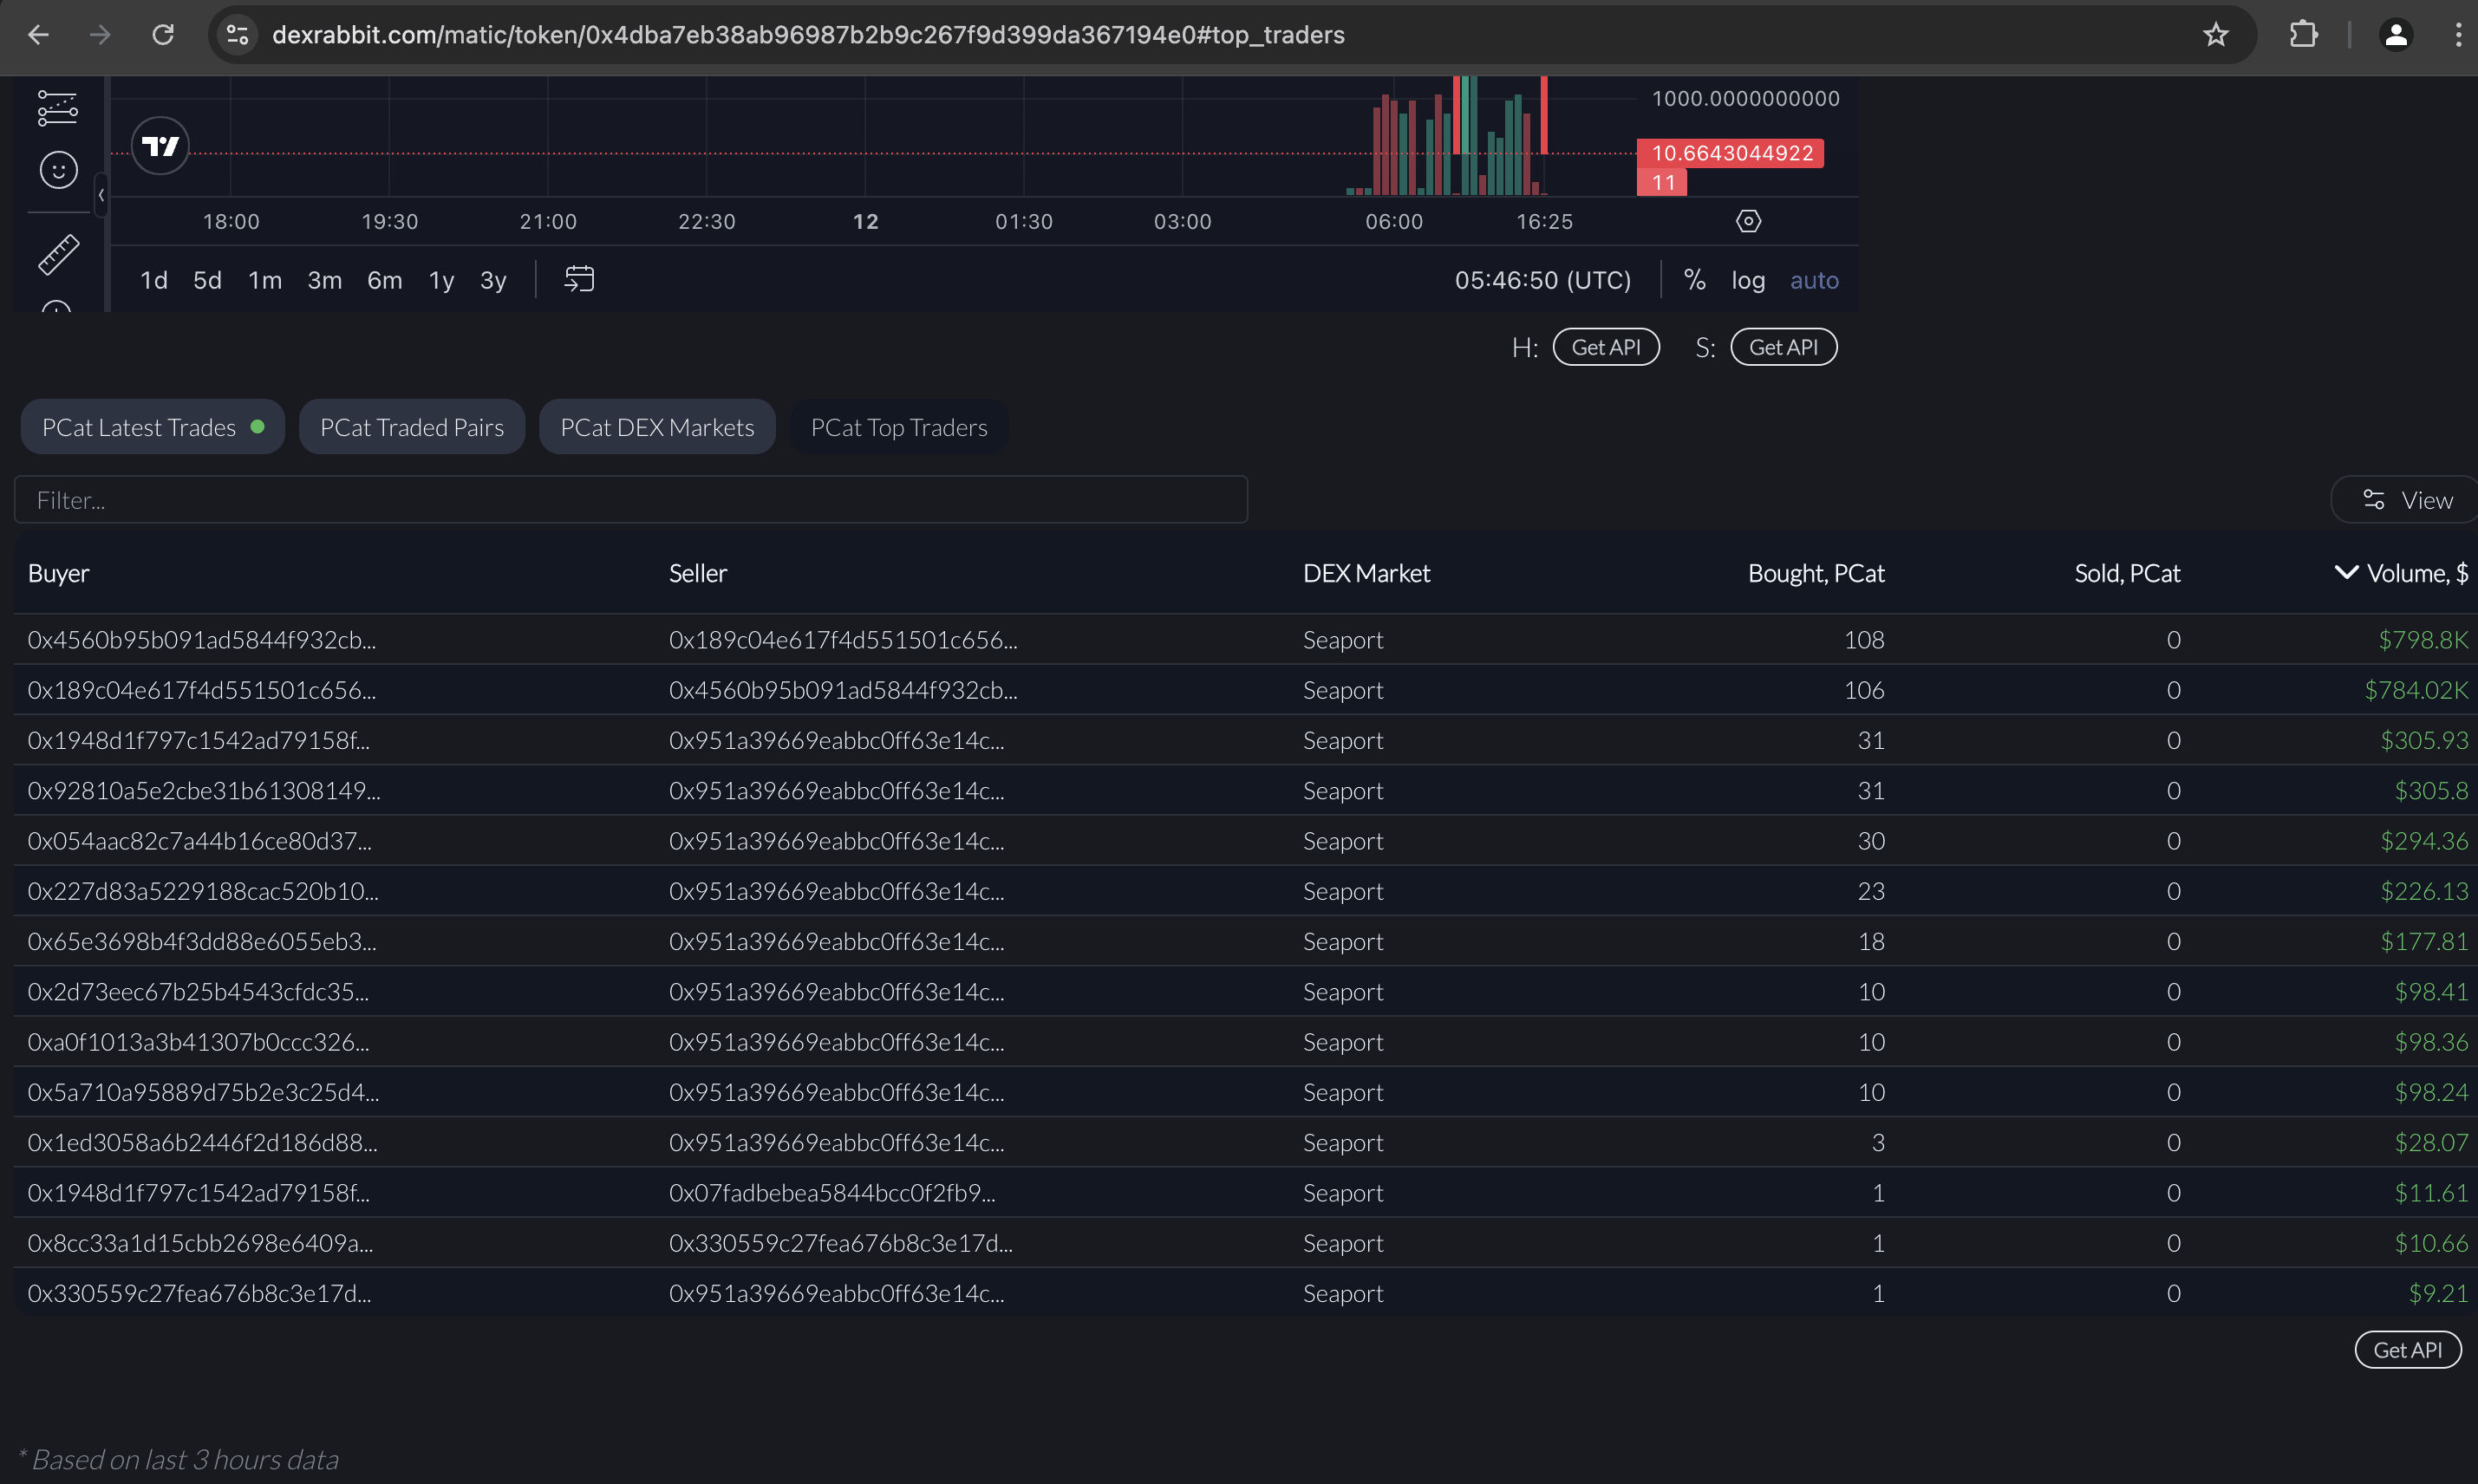
Task: Click the 16:25 time axis marker
Action: pyautogui.click(x=1544, y=221)
